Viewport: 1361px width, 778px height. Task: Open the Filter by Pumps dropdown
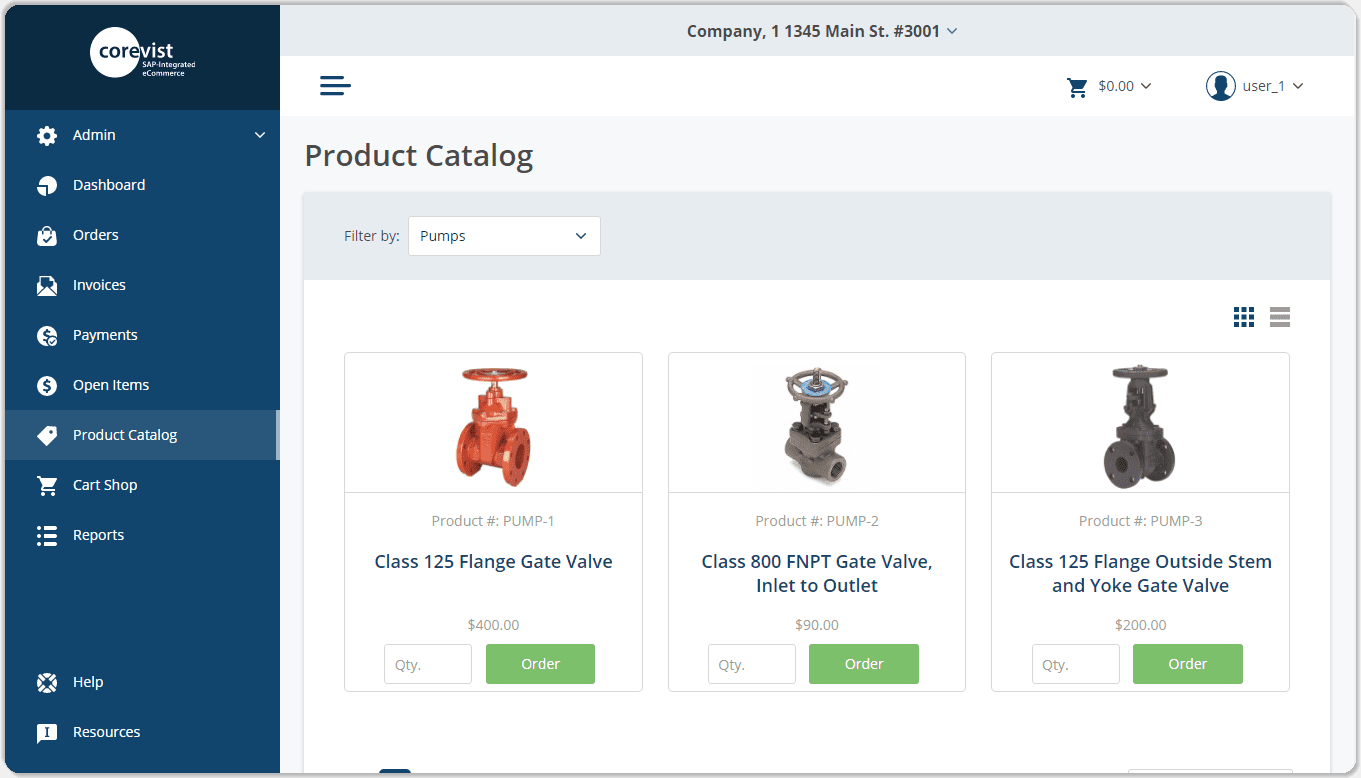coord(504,235)
